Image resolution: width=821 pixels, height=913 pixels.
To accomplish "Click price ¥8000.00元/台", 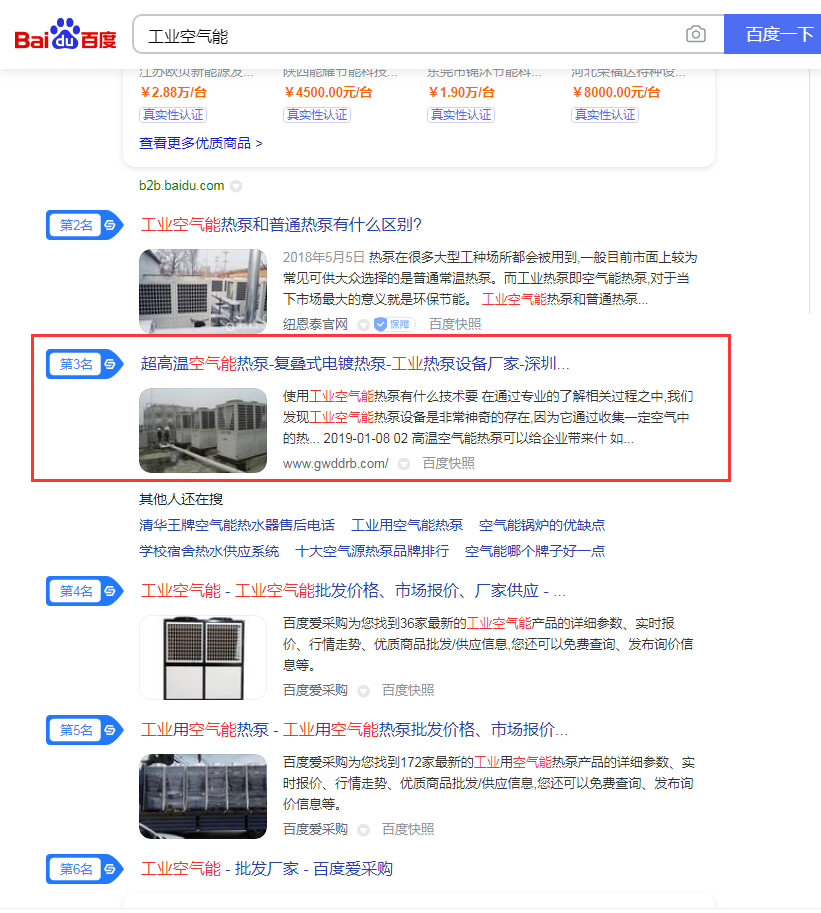I will (617, 93).
